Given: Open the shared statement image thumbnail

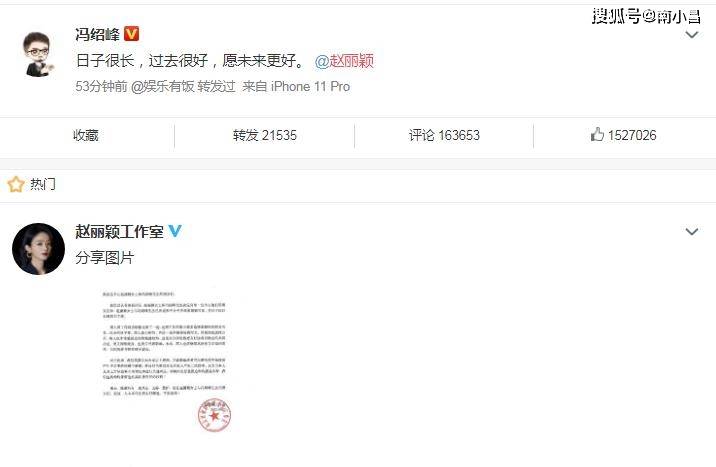Looking at the screenshot, I should 167,361.
